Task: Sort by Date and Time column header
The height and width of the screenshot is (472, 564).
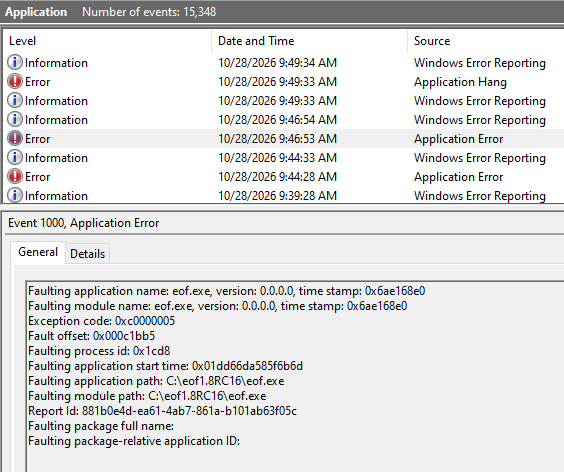Action: coord(256,41)
